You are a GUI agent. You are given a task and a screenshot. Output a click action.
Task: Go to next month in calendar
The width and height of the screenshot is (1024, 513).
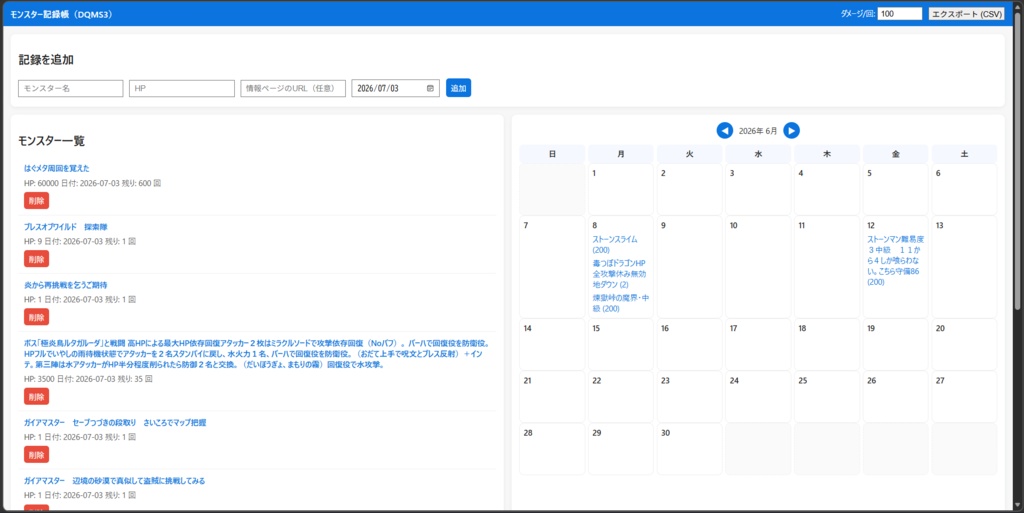pyautogui.click(x=792, y=131)
